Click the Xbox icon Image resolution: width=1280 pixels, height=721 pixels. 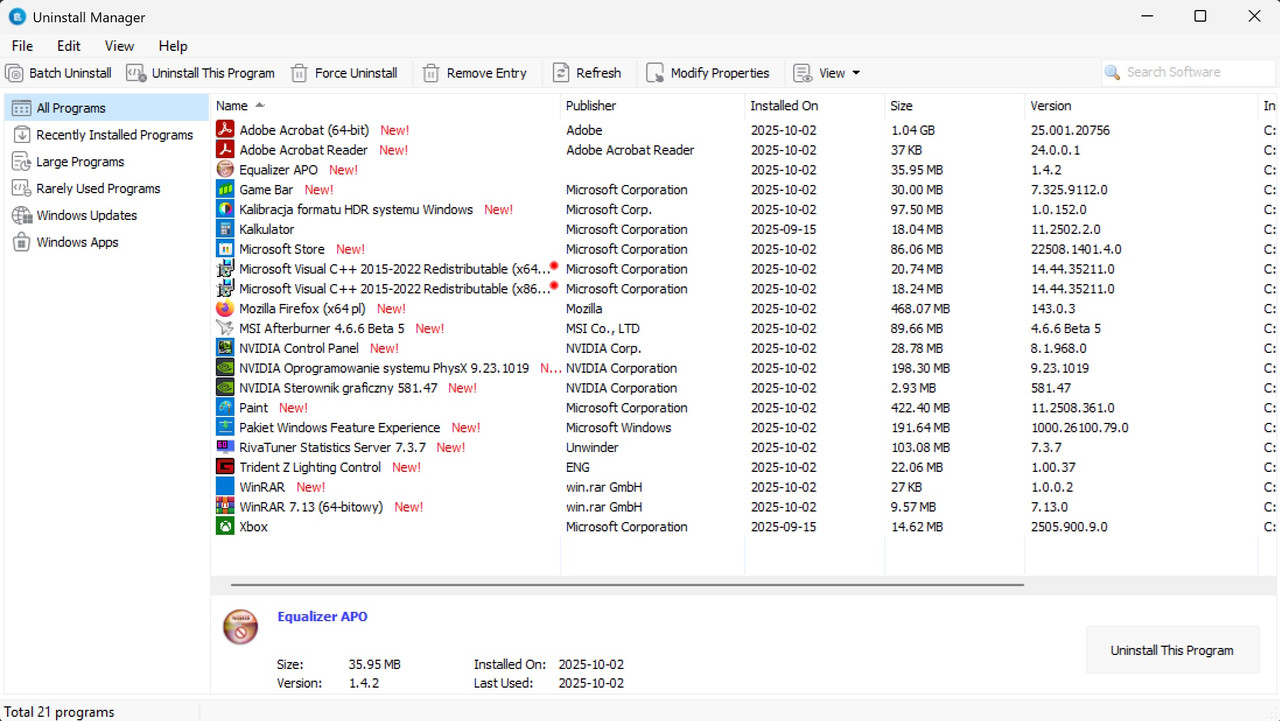click(x=224, y=527)
